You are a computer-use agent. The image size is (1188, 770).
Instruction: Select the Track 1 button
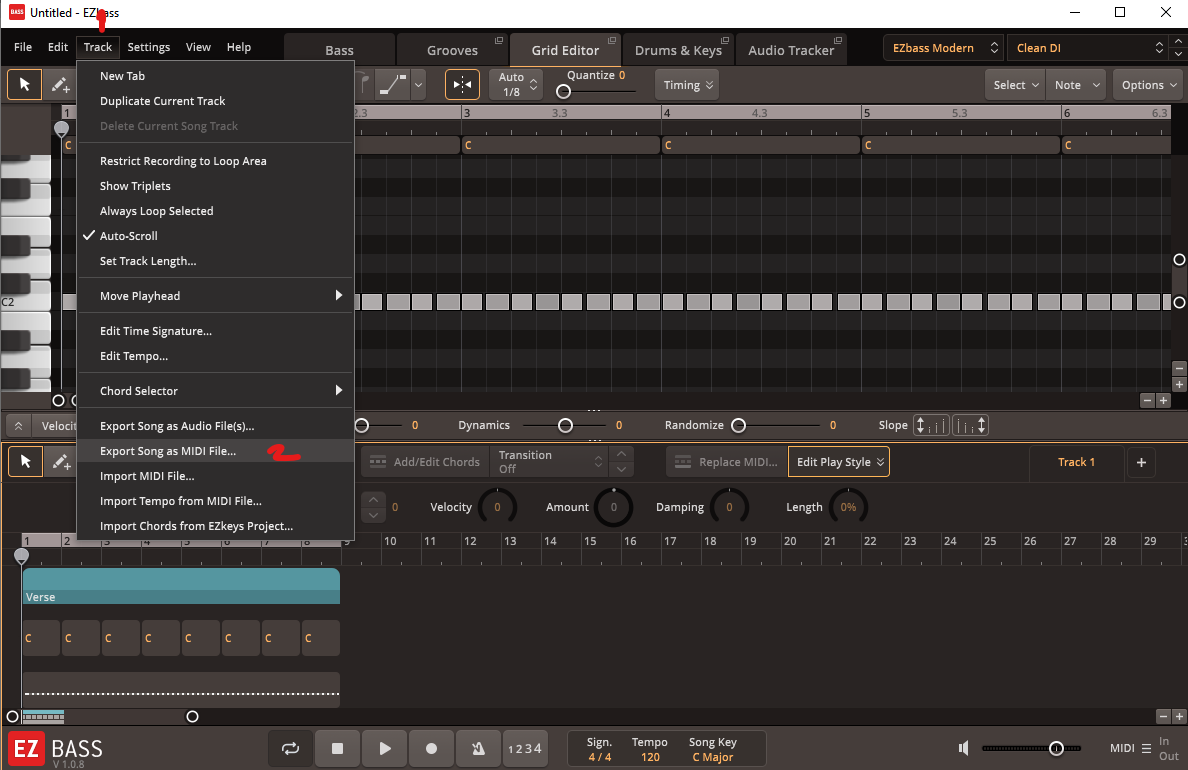pos(1076,462)
